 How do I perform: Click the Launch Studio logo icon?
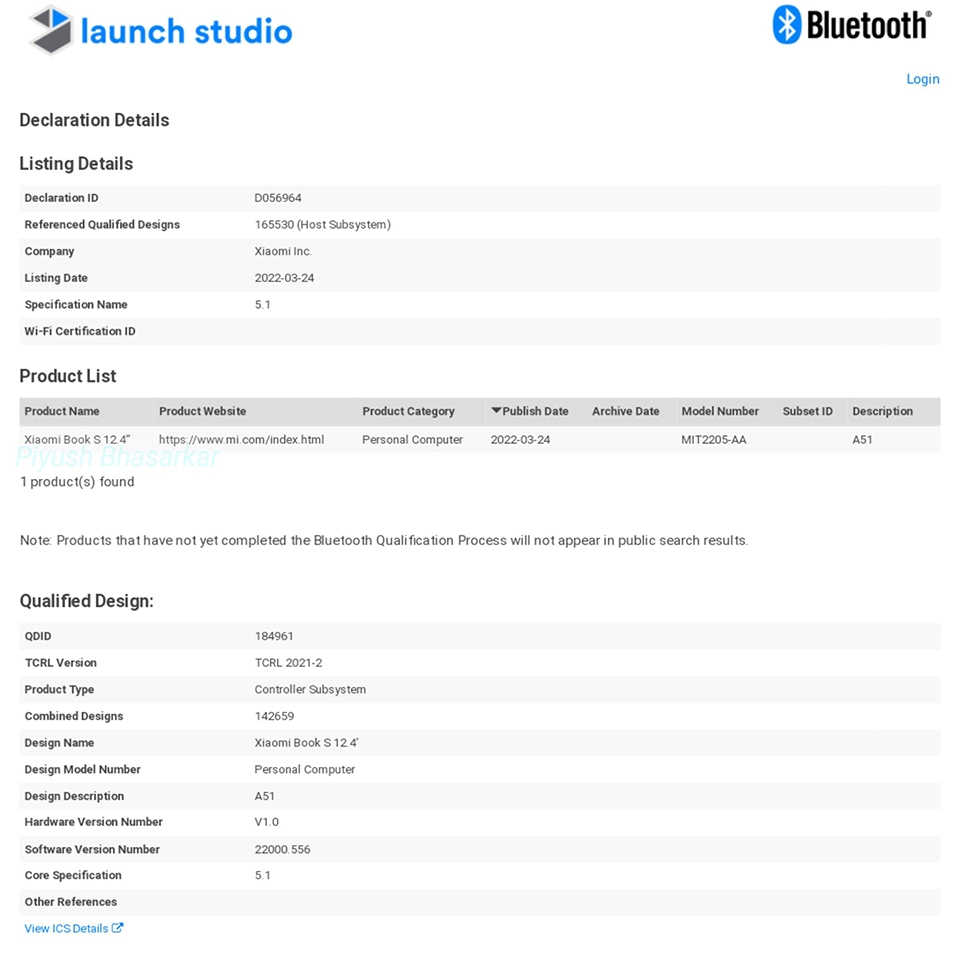pyautogui.click(x=51, y=30)
